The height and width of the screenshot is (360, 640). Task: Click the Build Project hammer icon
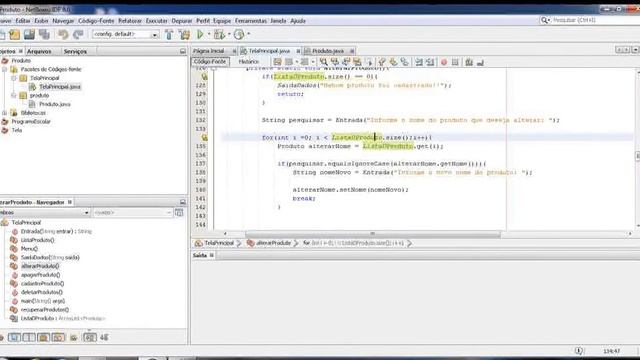tap(169, 35)
